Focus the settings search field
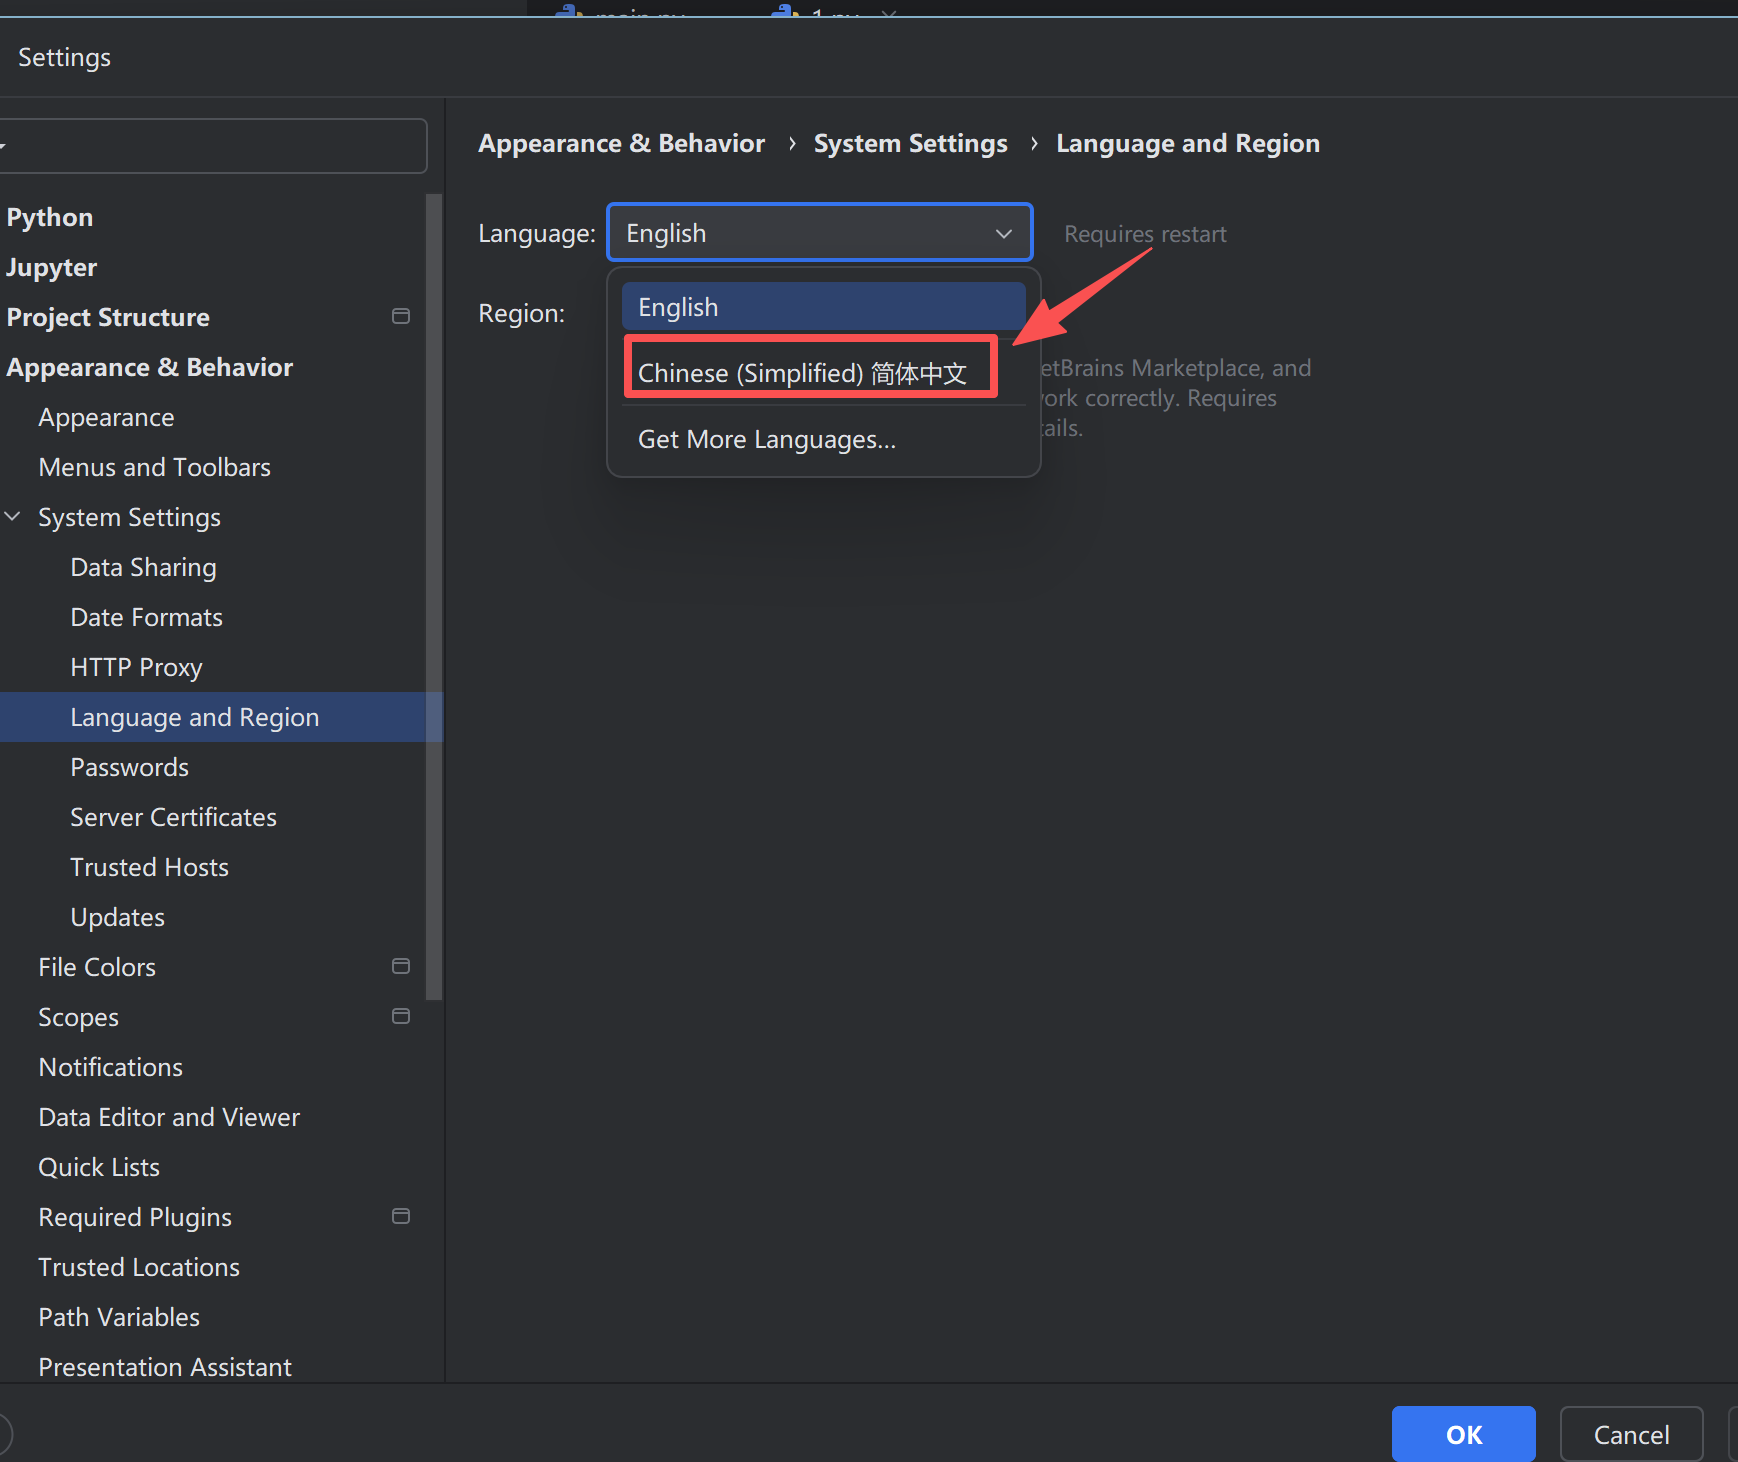This screenshot has height=1462, width=1738. pyautogui.click(x=215, y=146)
